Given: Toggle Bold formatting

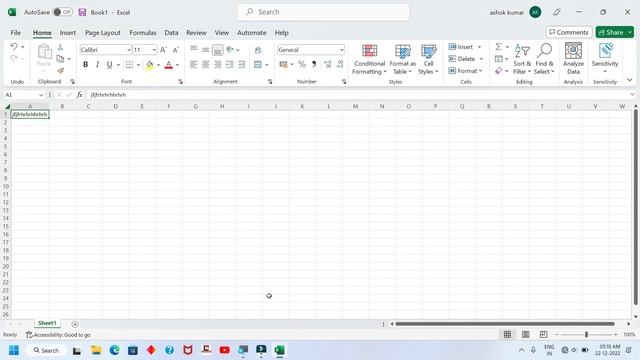Looking at the screenshot, I should tap(85, 64).
